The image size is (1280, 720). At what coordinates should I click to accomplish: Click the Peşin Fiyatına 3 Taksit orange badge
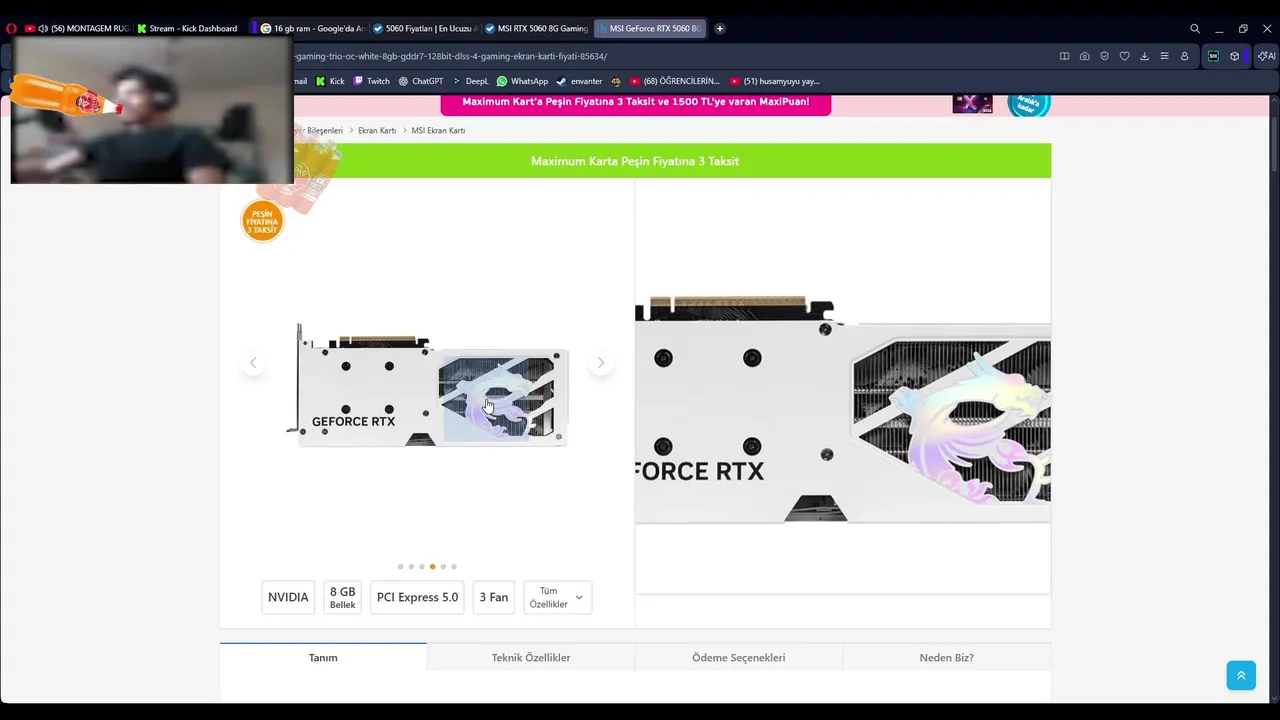tap(263, 222)
